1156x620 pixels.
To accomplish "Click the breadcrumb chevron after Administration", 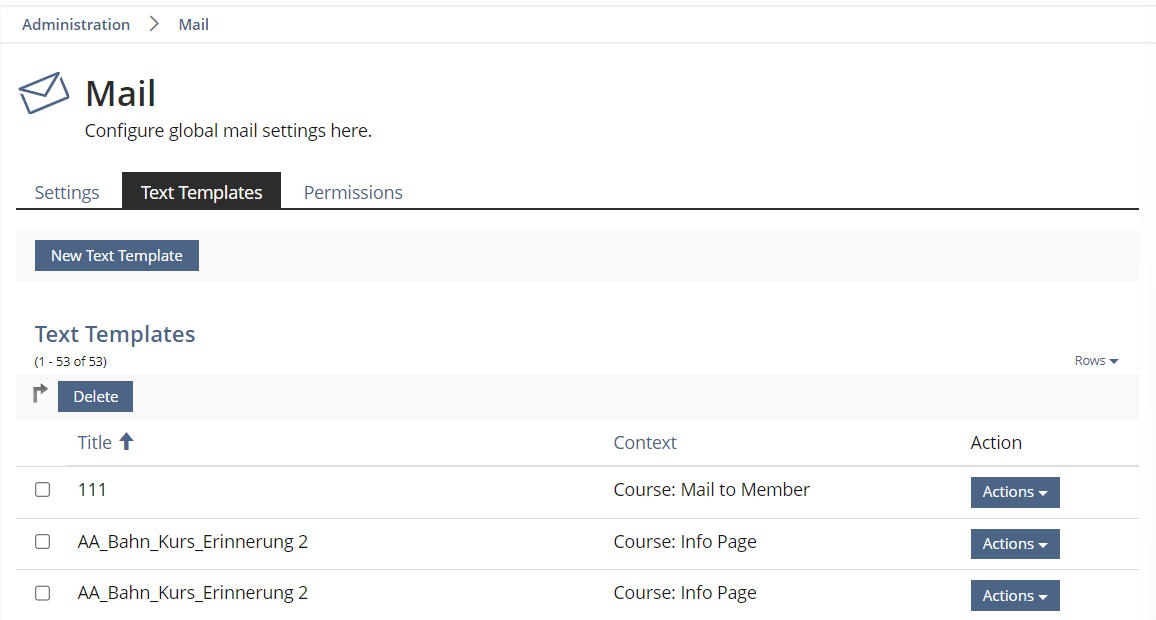I will tap(154, 24).
